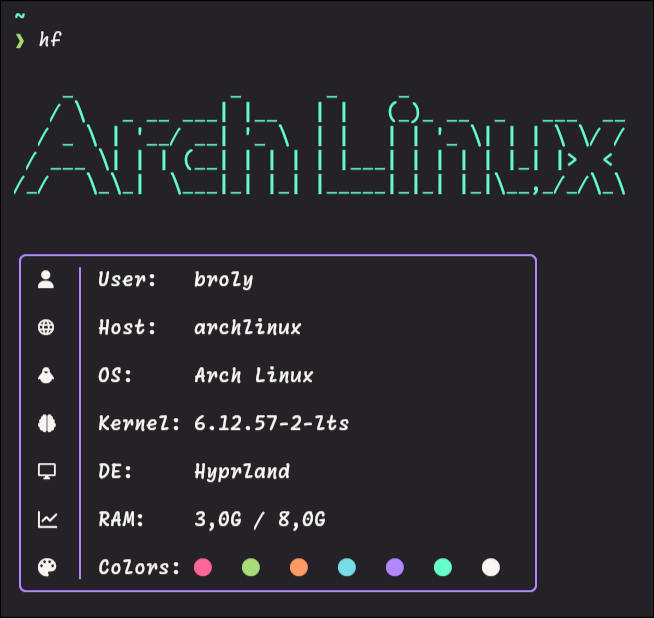The width and height of the screenshot is (654, 618).
Task: Click the typed 'hf' command
Action: (x=49, y=40)
